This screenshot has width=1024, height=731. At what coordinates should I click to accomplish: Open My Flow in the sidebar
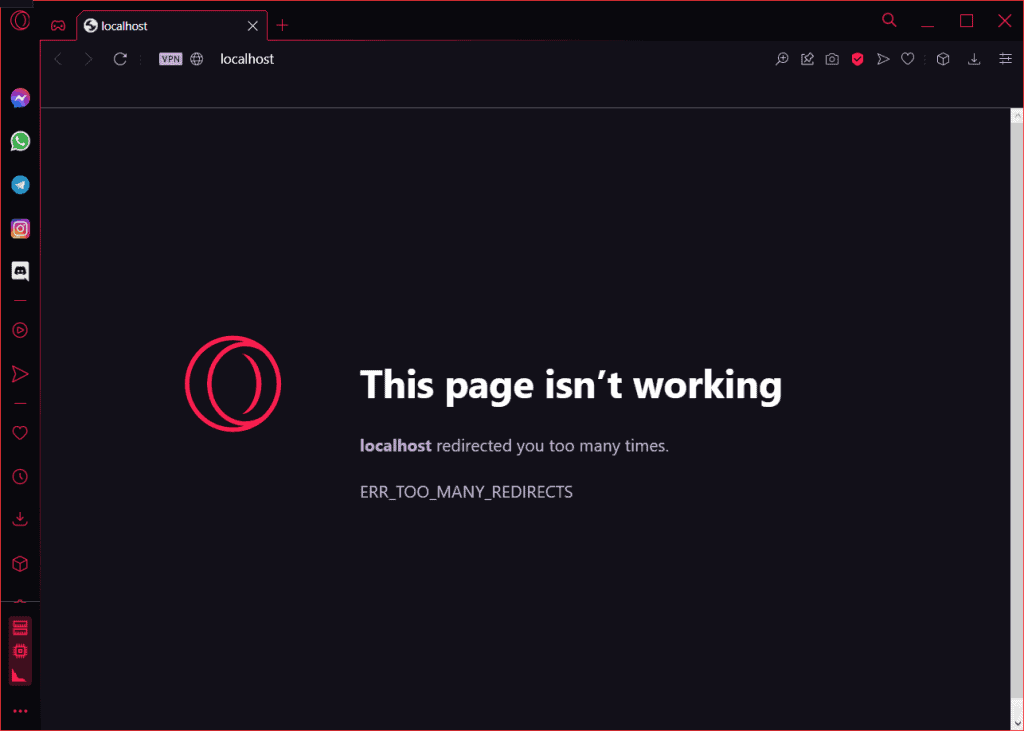click(x=20, y=374)
